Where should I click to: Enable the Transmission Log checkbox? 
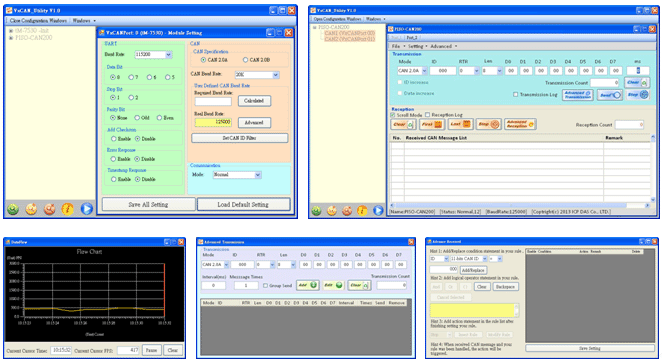(515, 94)
